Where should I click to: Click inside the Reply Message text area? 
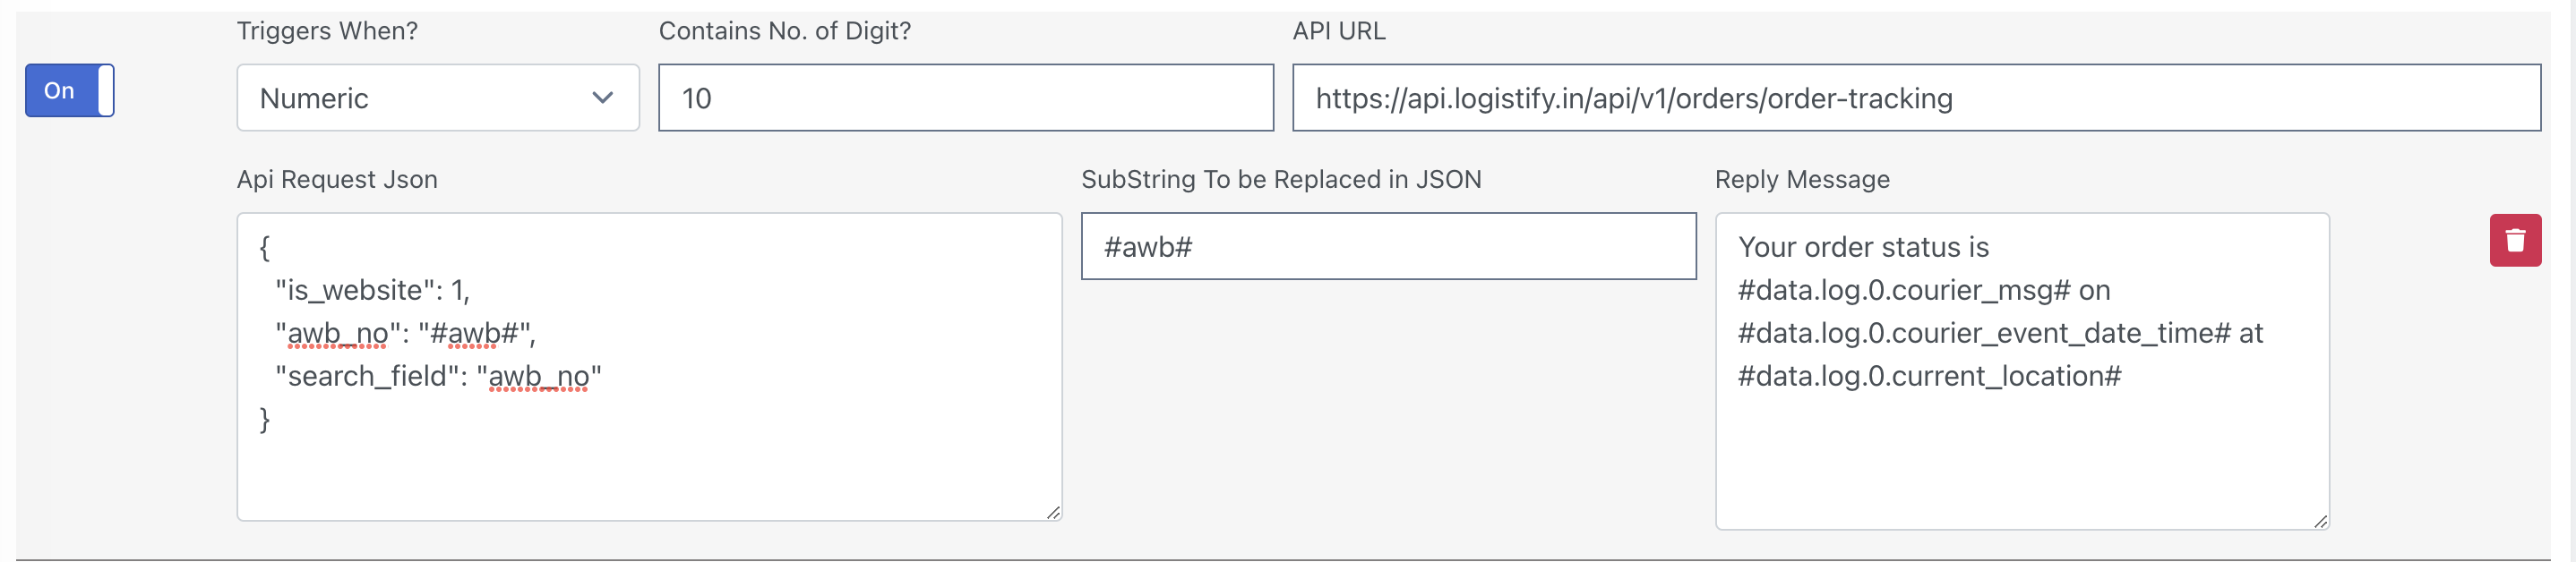click(x=2021, y=370)
